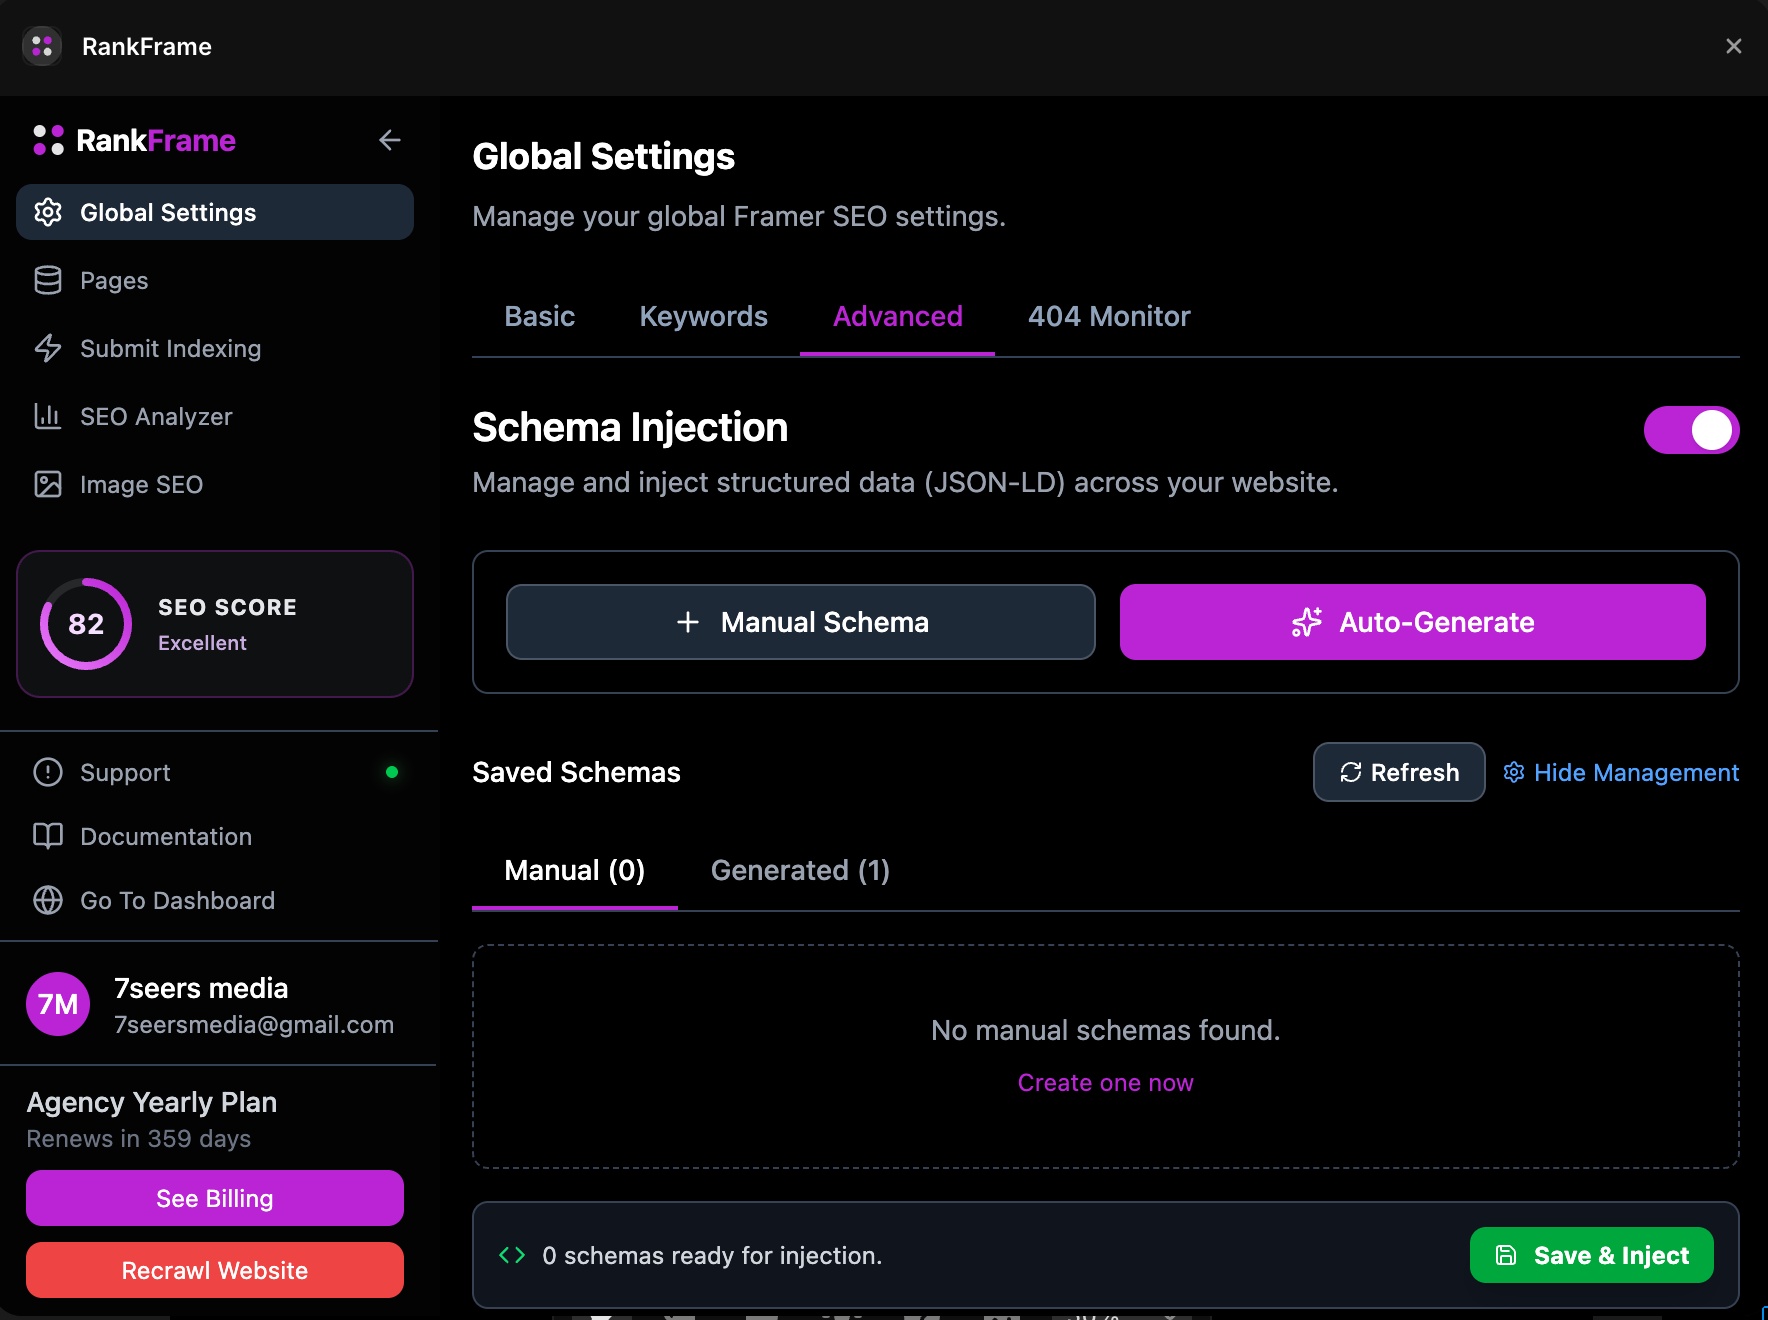Click the 7seers media account avatar

tap(57, 1004)
